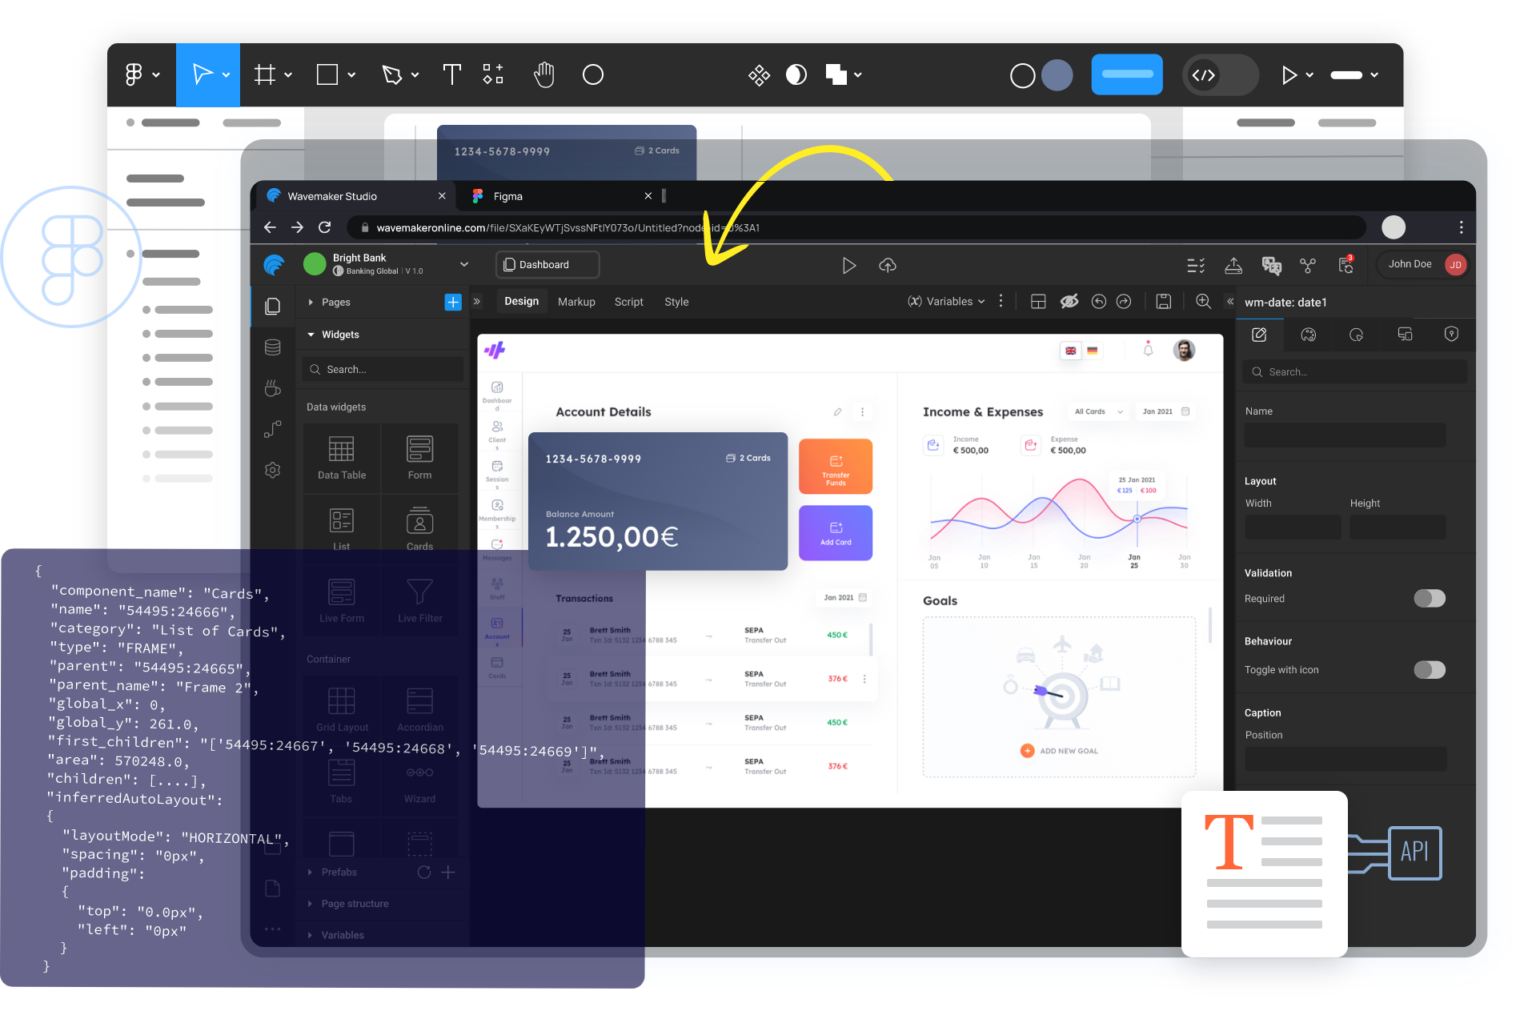Viewport: 1536px width, 1011px height.
Task: Expand the Pages section
Action: point(311,302)
